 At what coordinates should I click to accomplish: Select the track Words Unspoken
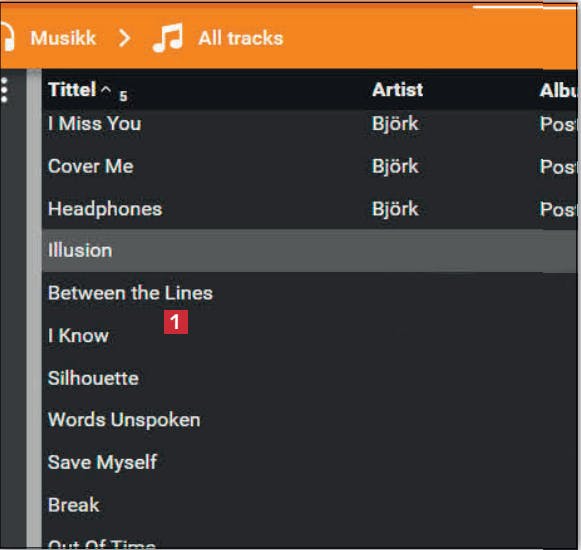pyautogui.click(x=309, y=420)
